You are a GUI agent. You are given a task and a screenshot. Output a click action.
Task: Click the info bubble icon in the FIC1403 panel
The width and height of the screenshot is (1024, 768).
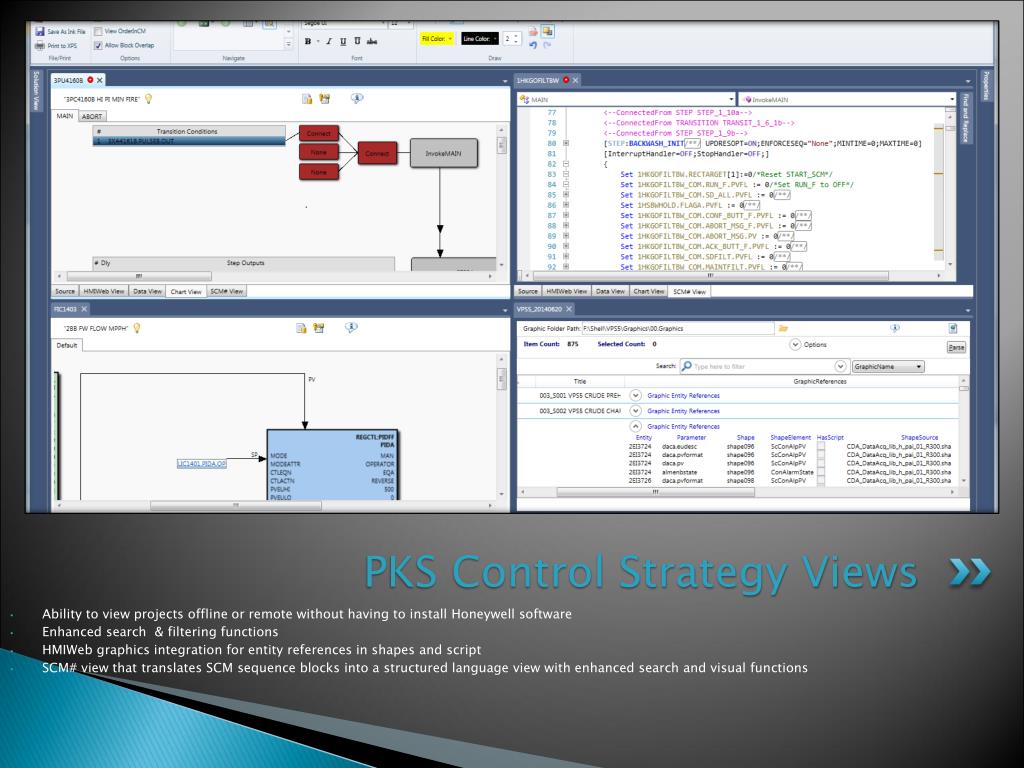(x=351, y=327)
